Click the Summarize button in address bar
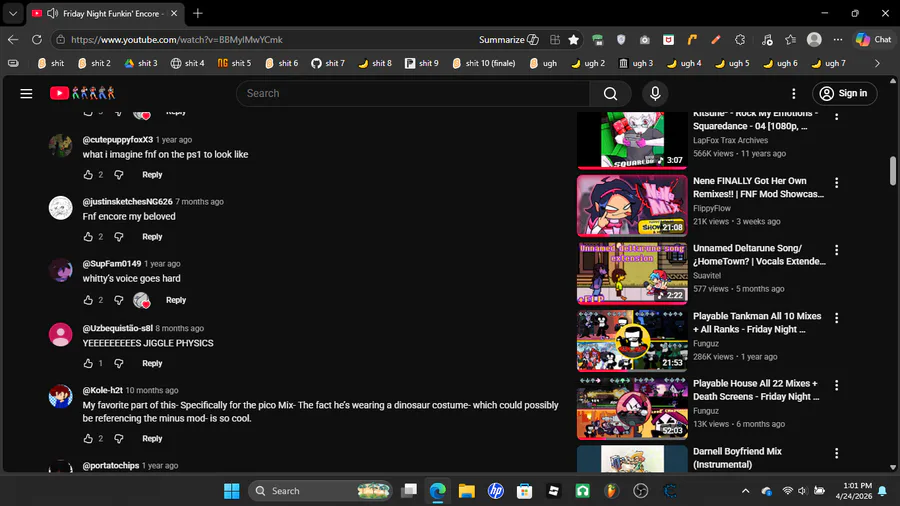This screenshot has width=900, height=506. point(509,40)
